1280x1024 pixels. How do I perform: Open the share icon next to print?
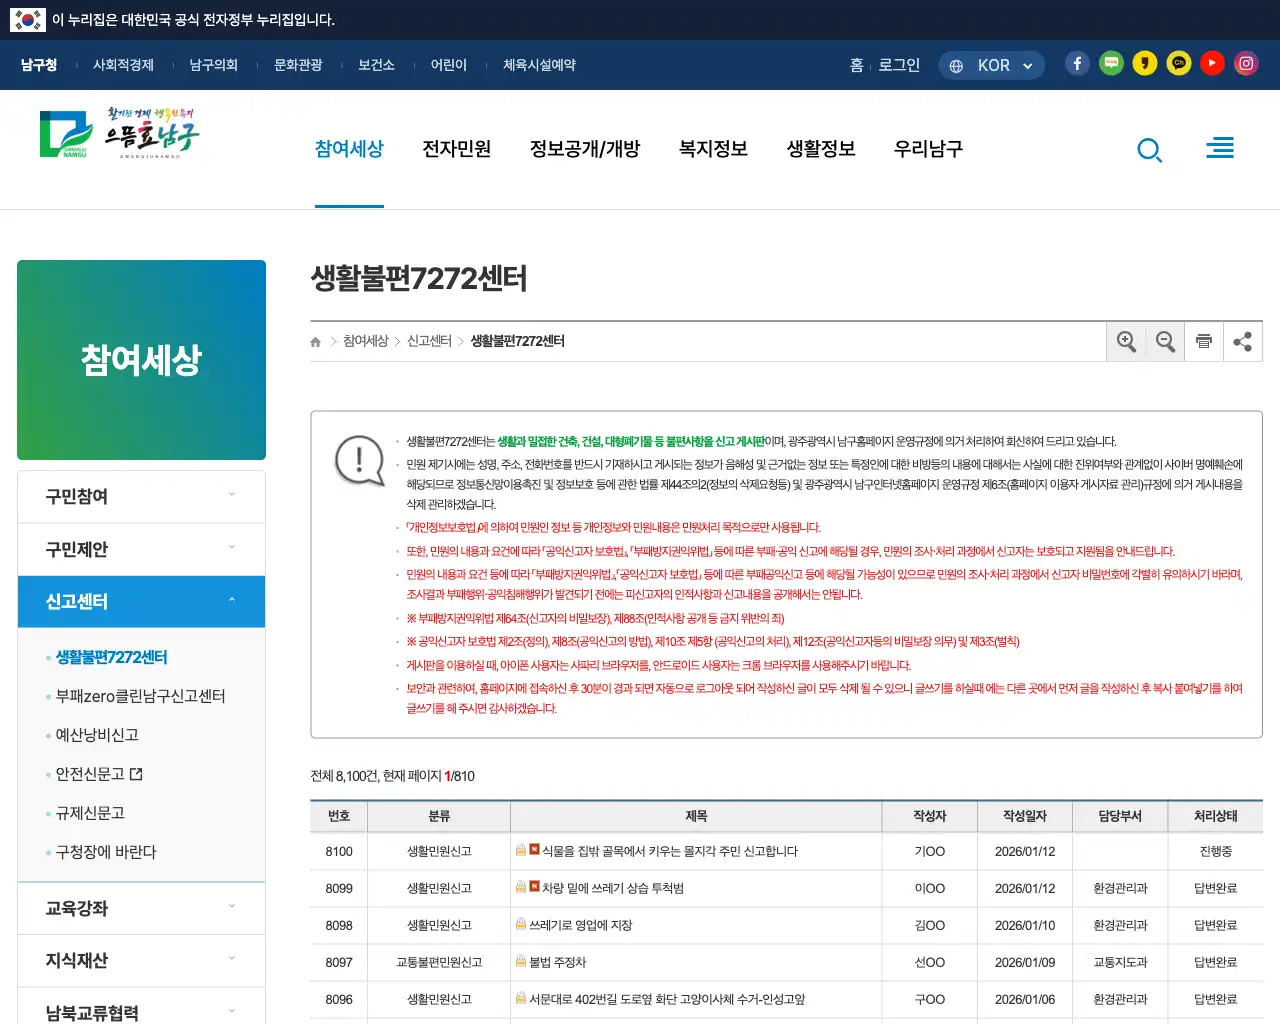(1242, 341)
